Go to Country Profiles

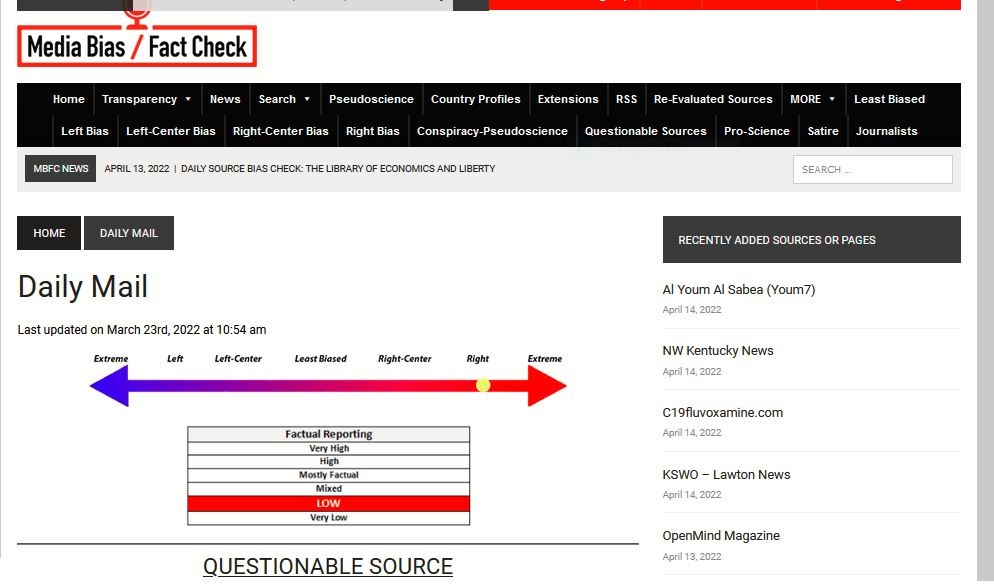475,100
